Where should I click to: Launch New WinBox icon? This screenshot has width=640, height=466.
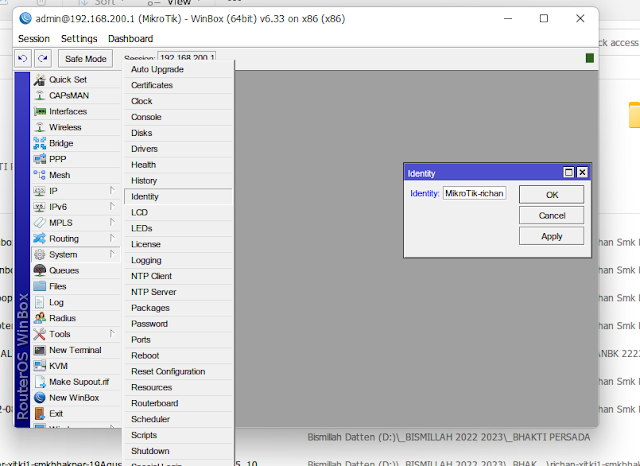[x=40, y=398]
